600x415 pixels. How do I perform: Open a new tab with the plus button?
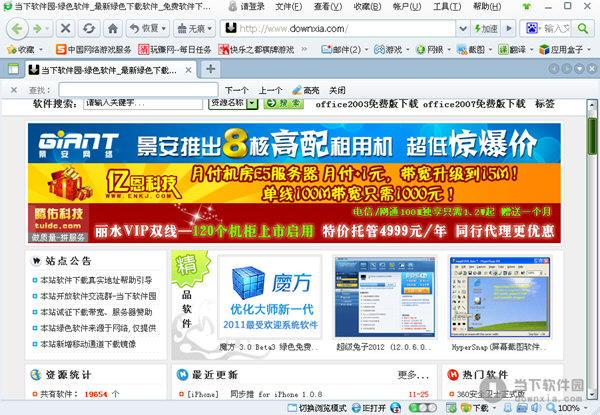pyautogui.click(x=210, y=69)
